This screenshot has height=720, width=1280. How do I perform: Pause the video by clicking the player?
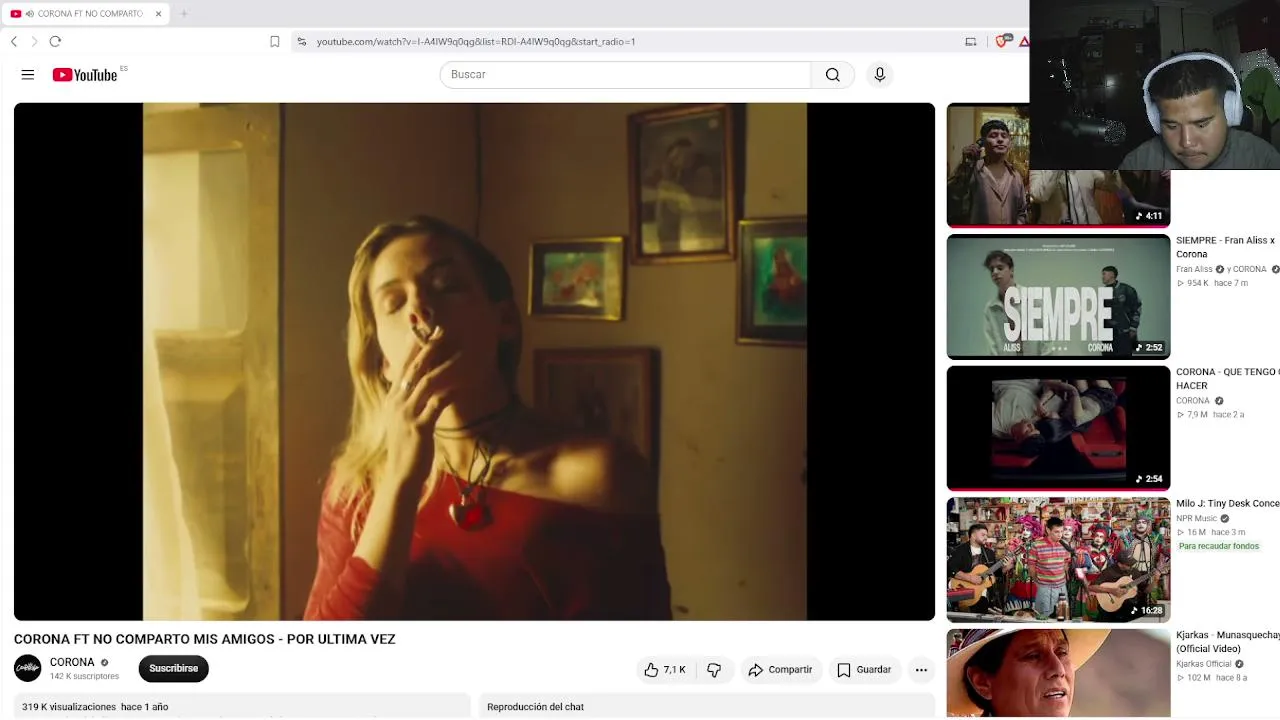click(474, 361)
